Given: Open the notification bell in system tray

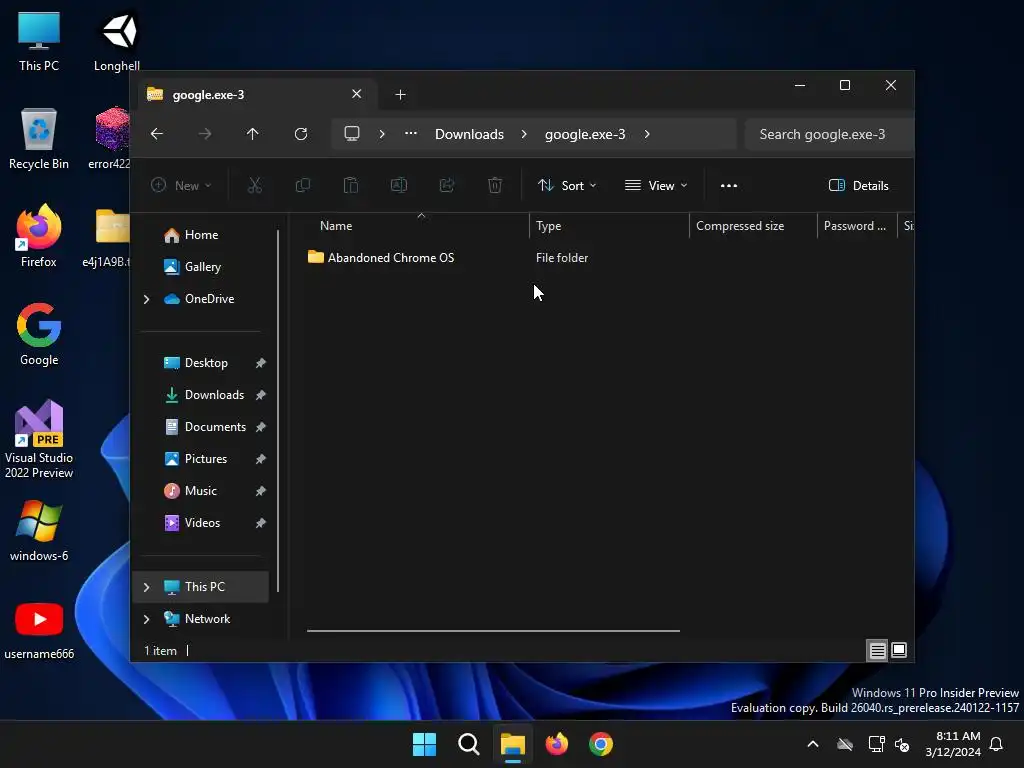Looking at the screenshot, I should (x=997, y=744).
